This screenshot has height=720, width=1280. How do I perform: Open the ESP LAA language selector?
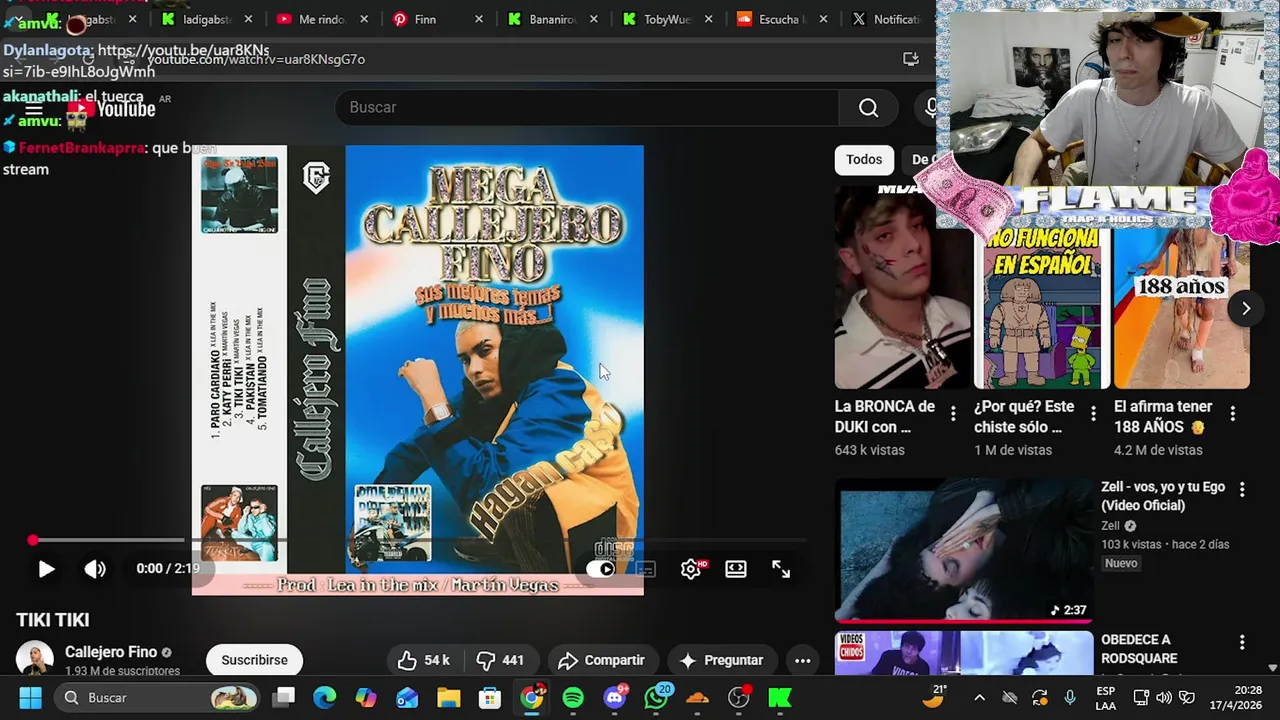(1105, 697)
